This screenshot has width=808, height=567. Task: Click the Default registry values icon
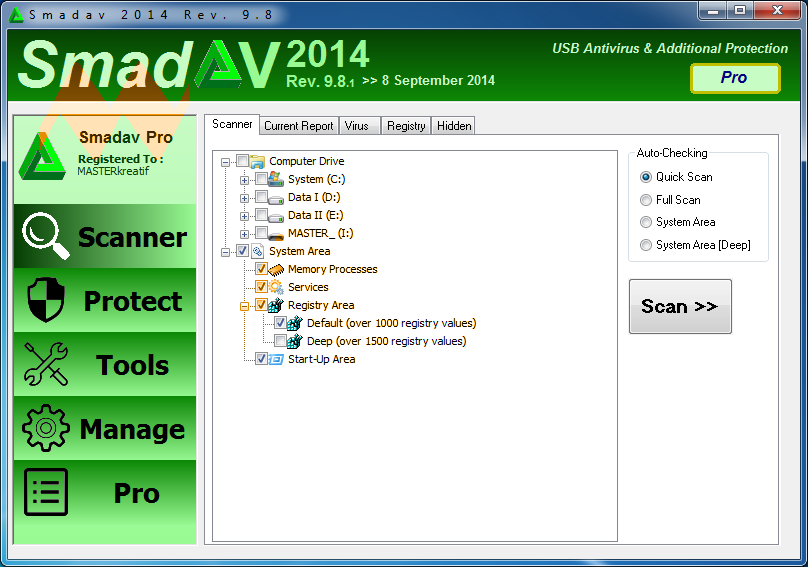click(295, 323)
